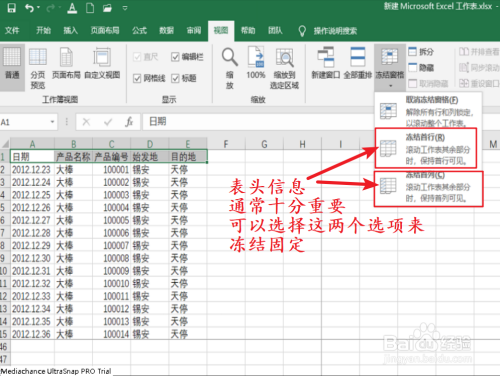The image size is (500, 376).
Task: Open the Undo history dropdown arrow
Action: 39,8
